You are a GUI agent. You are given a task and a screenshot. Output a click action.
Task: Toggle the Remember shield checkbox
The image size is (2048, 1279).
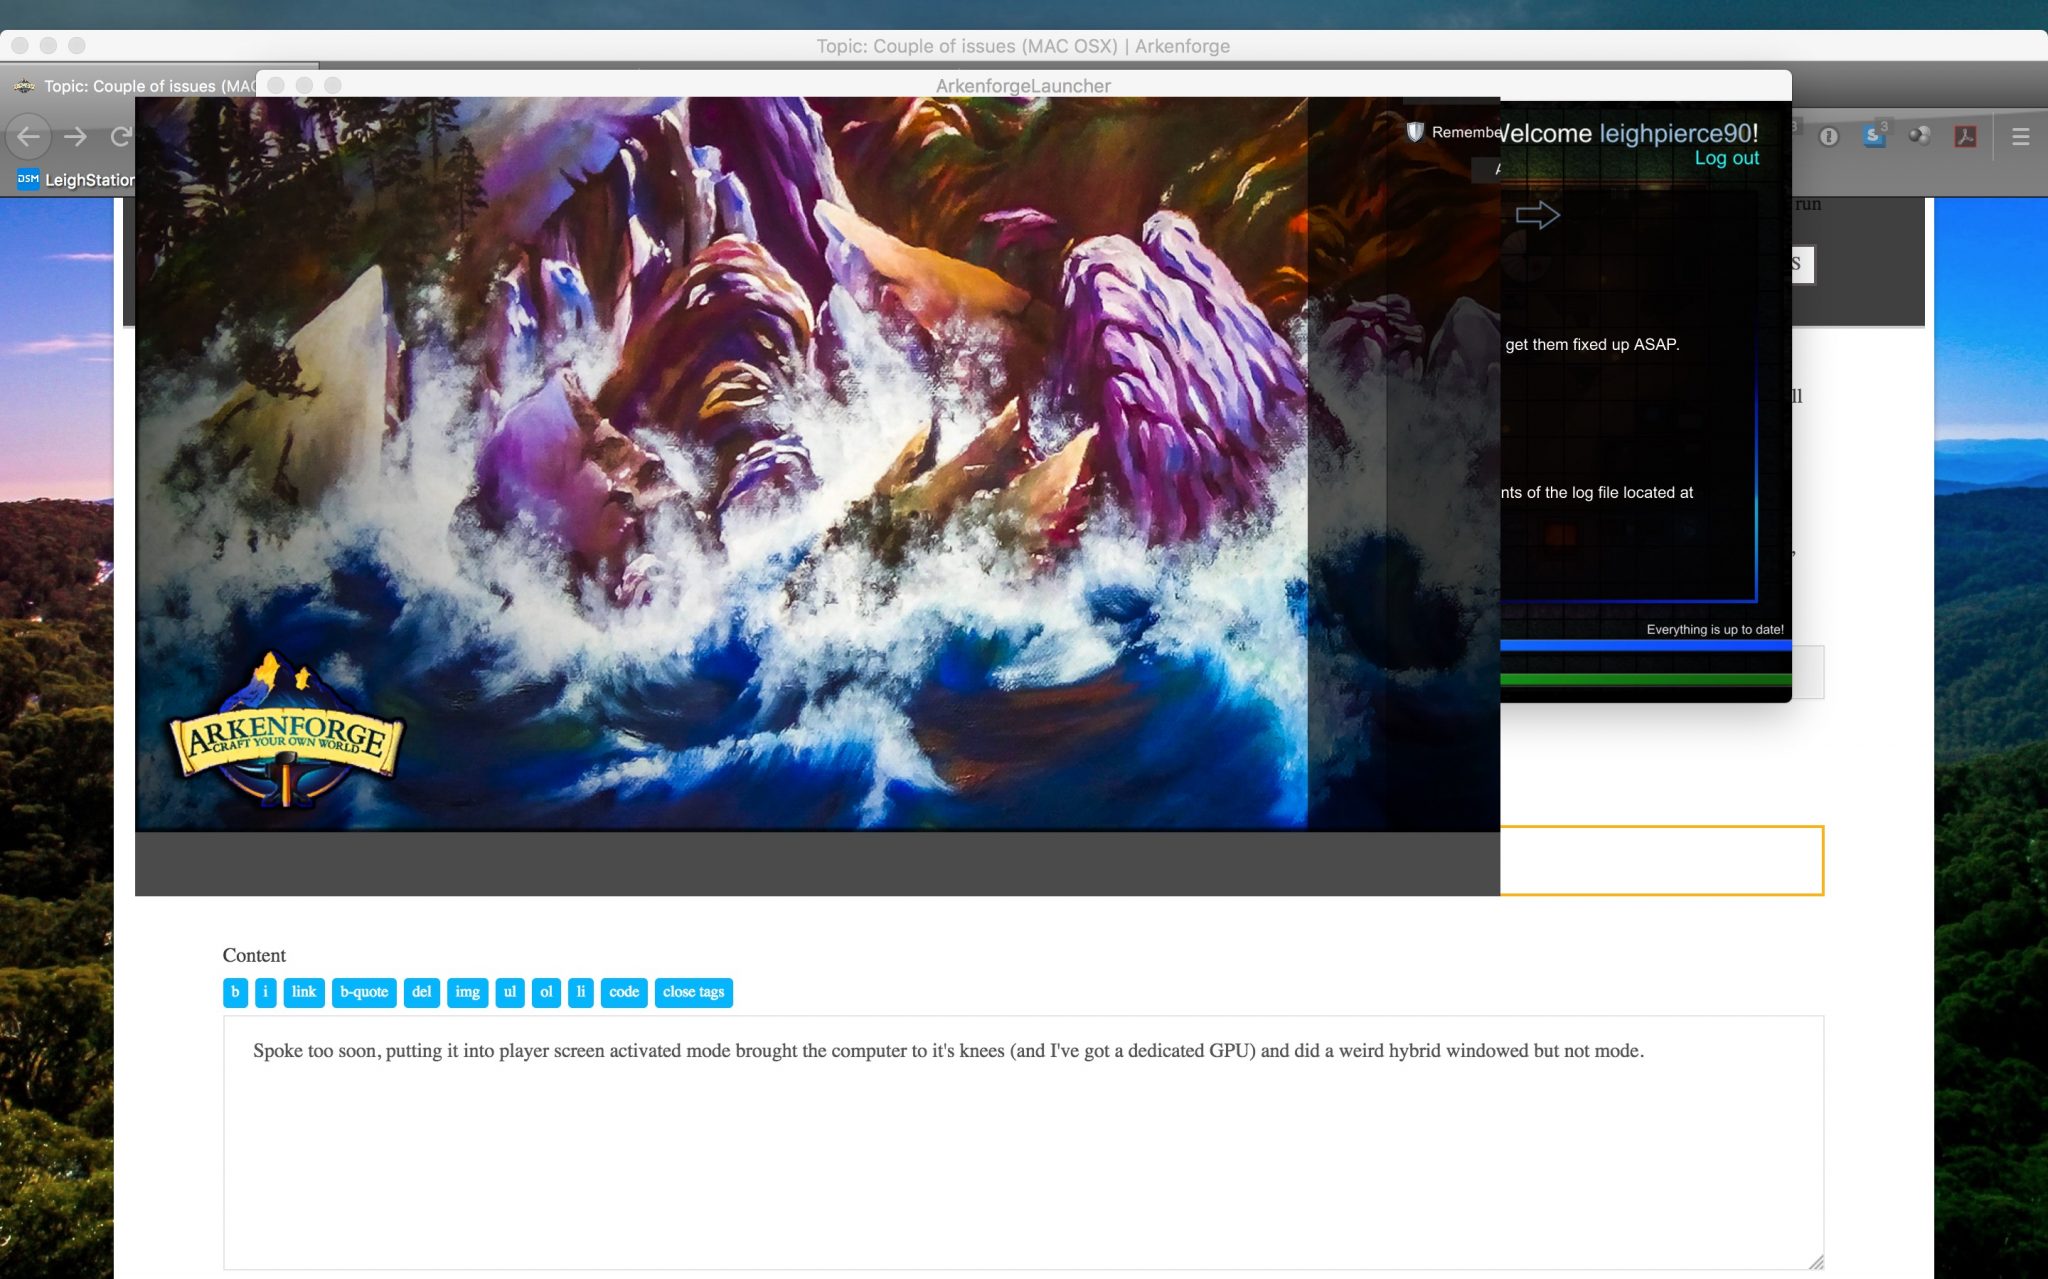pyautogui.click(x=1415, y=132)
